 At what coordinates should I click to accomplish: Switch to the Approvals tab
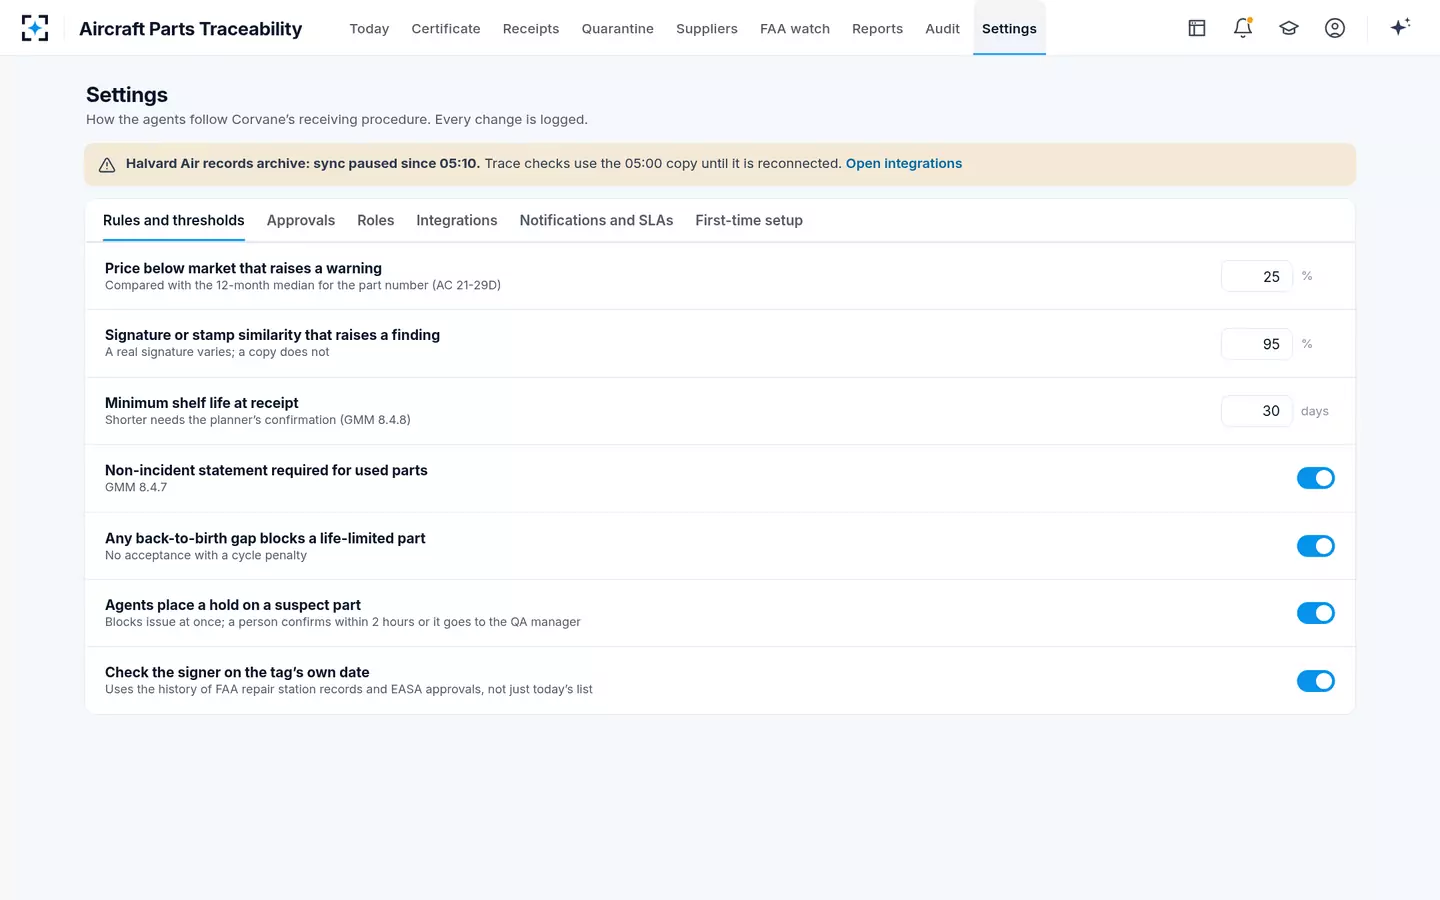click(x=301, y=220)
